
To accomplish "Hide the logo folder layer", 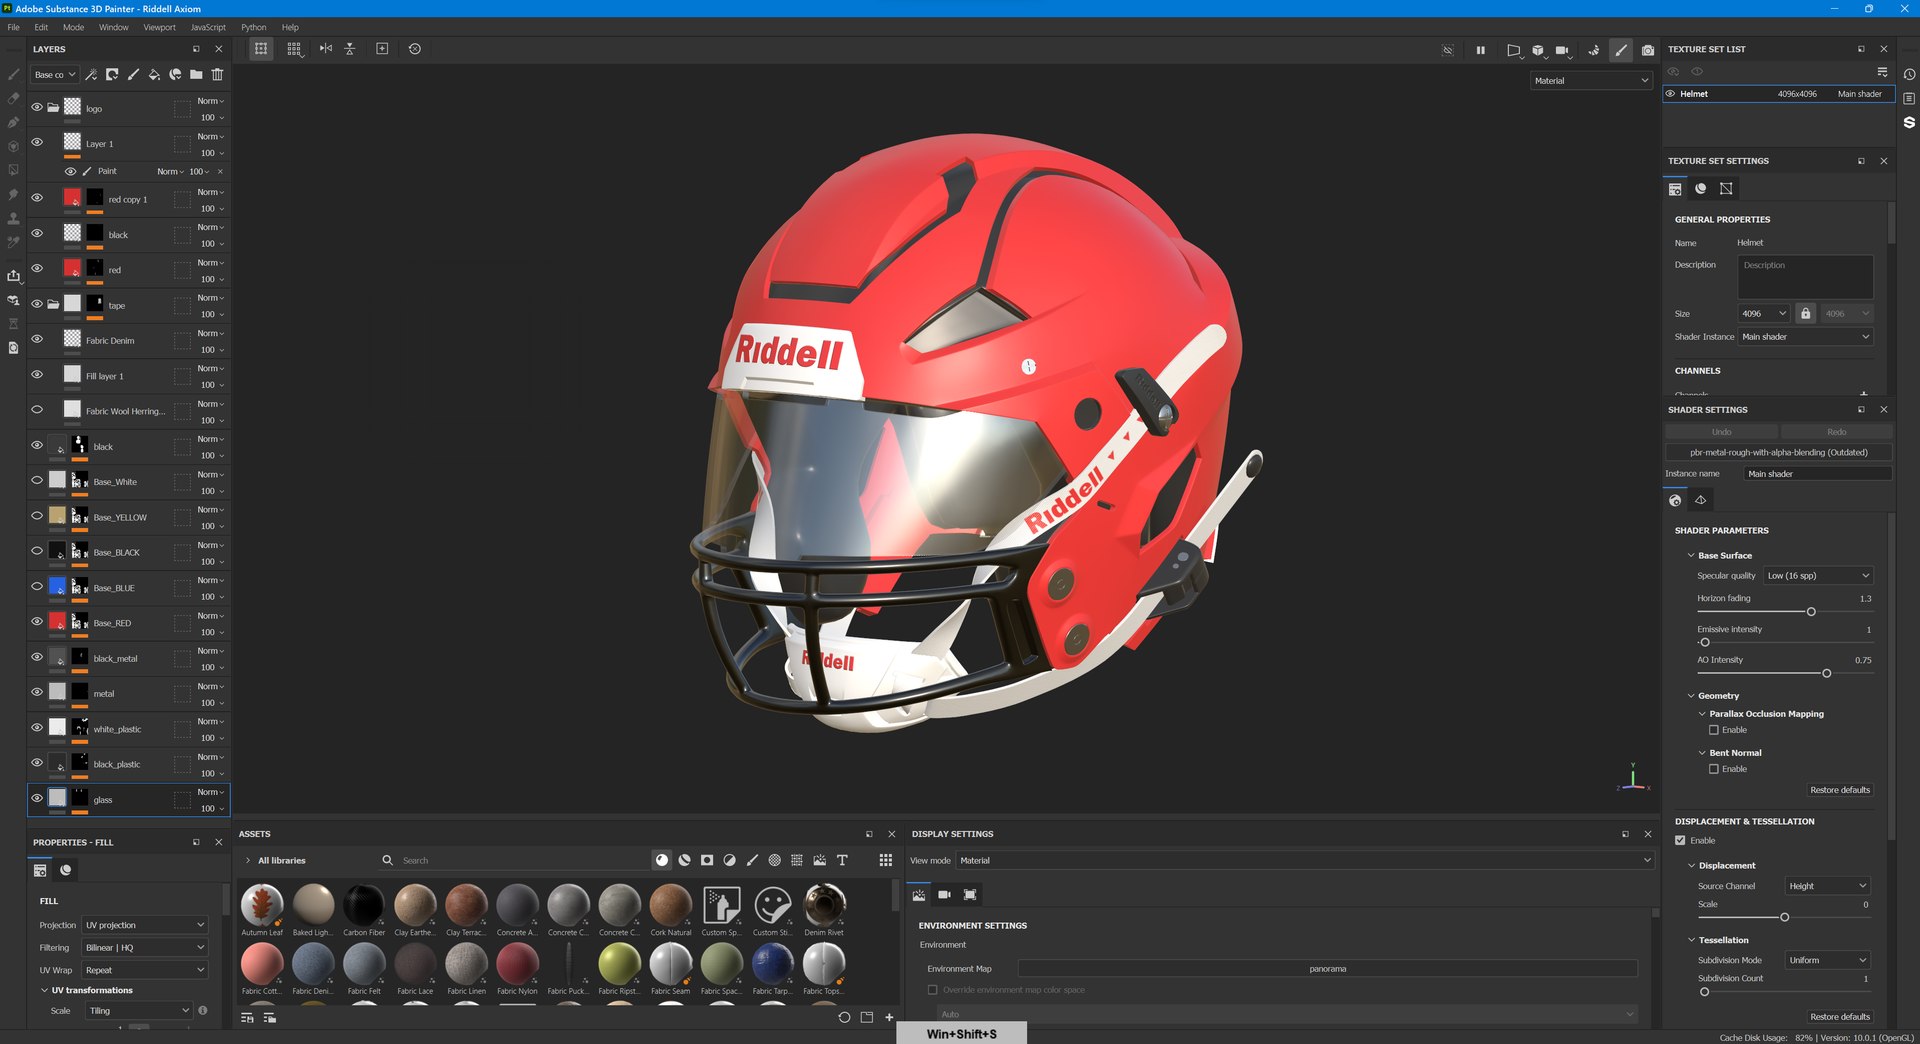I will pyautogui.click(x=37, y=107).
